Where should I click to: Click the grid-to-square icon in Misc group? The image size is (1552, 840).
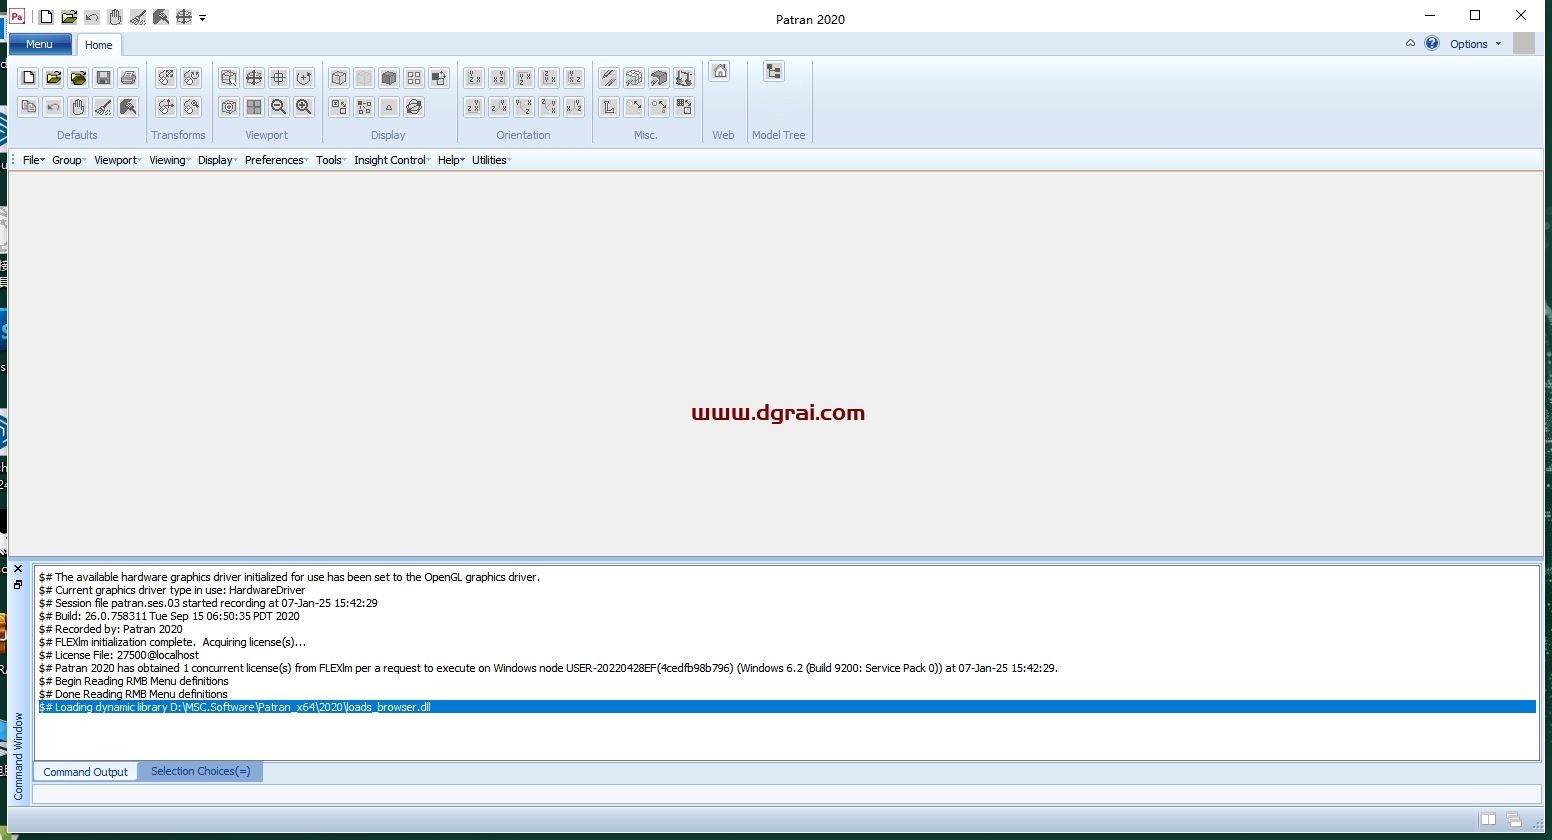point(684,106)
